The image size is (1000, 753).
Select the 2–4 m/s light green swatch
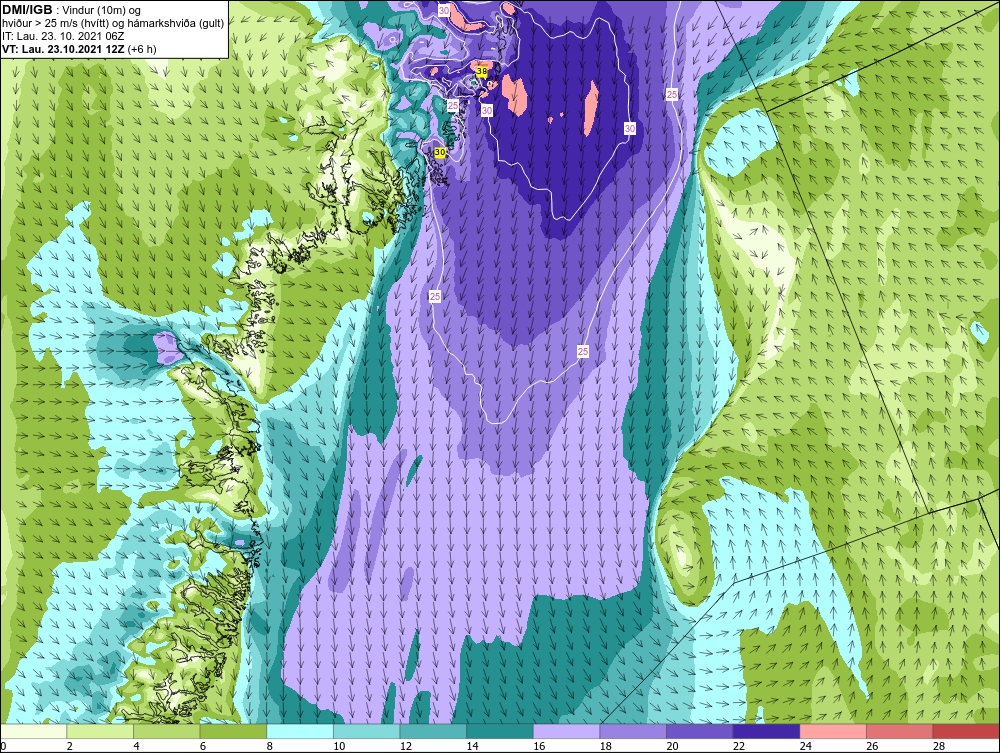click(x=100, y=731)
